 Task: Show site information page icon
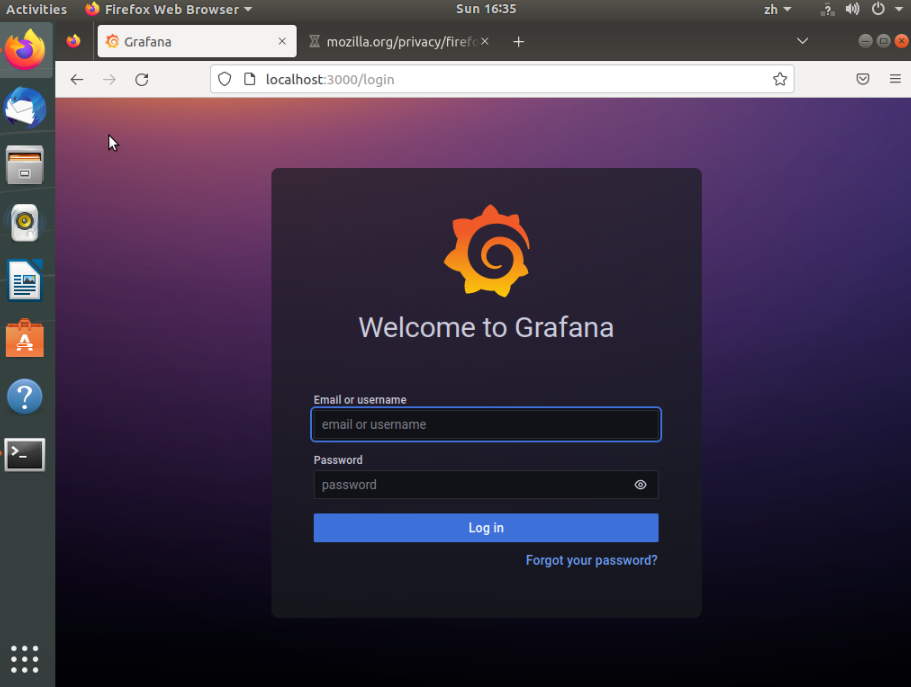[x=249, y=79]
